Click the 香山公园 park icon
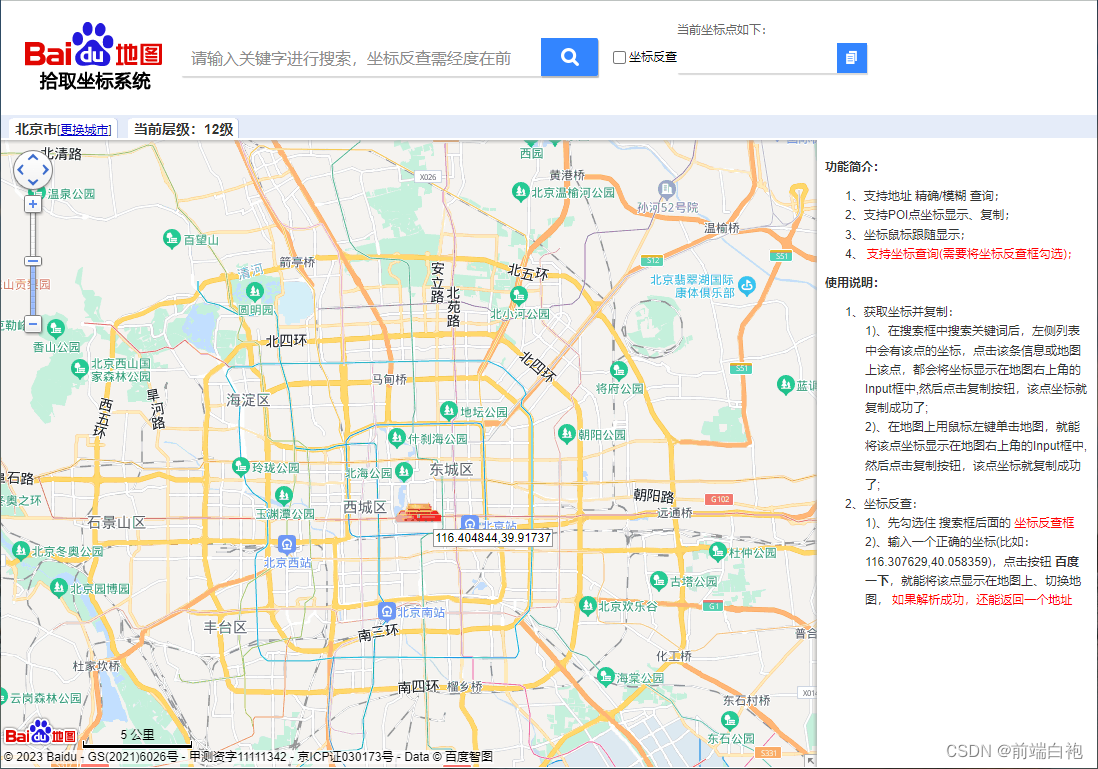This screenshot has height=769, width=1098. (x=56, y=328)
